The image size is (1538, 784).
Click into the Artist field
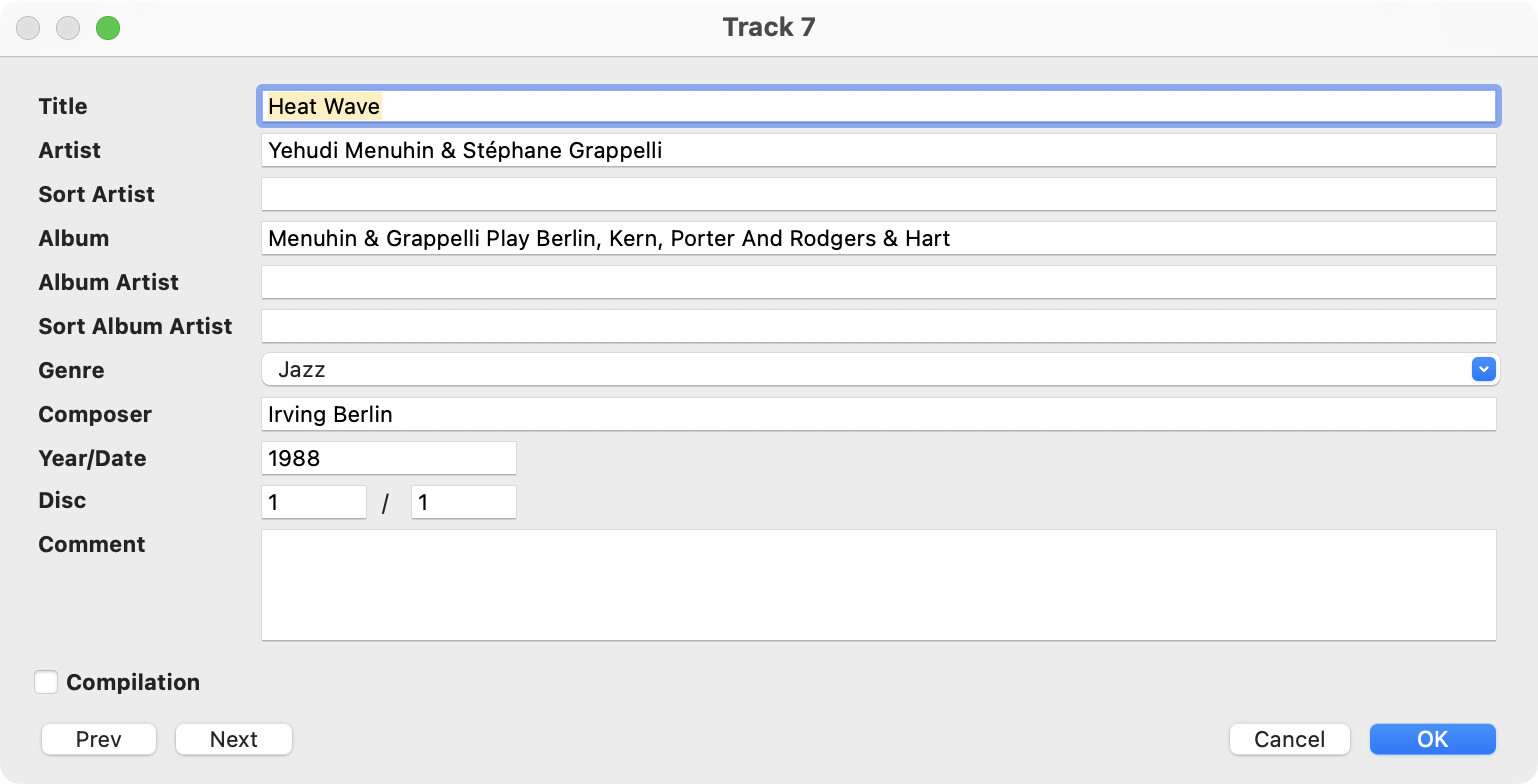[879, 150]
